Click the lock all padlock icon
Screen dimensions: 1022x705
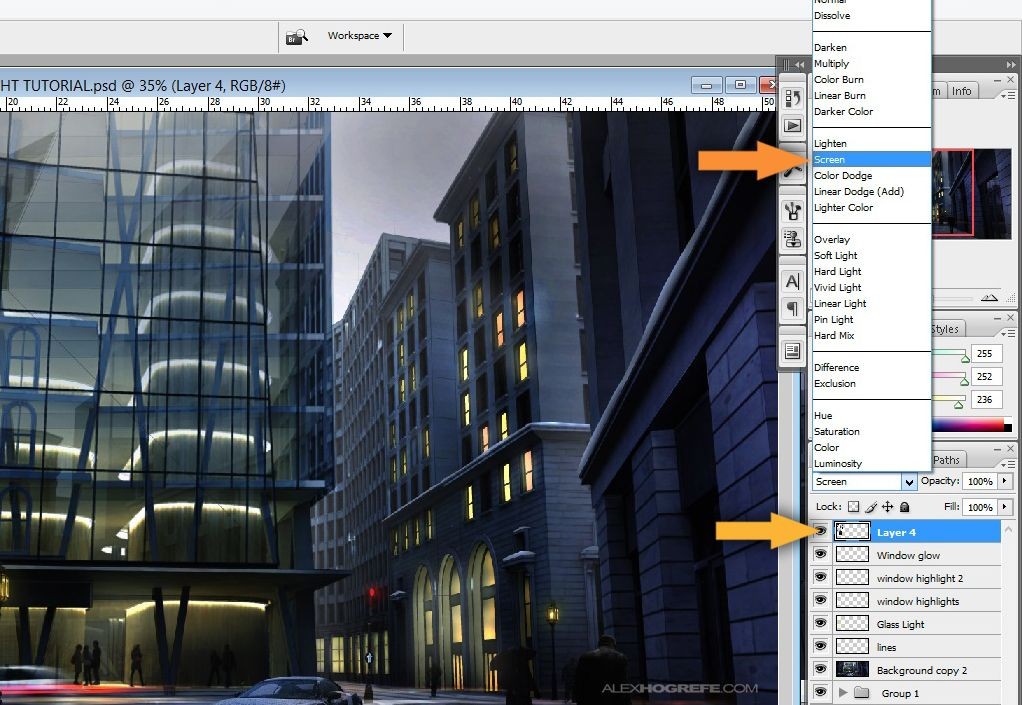[905, 508]
